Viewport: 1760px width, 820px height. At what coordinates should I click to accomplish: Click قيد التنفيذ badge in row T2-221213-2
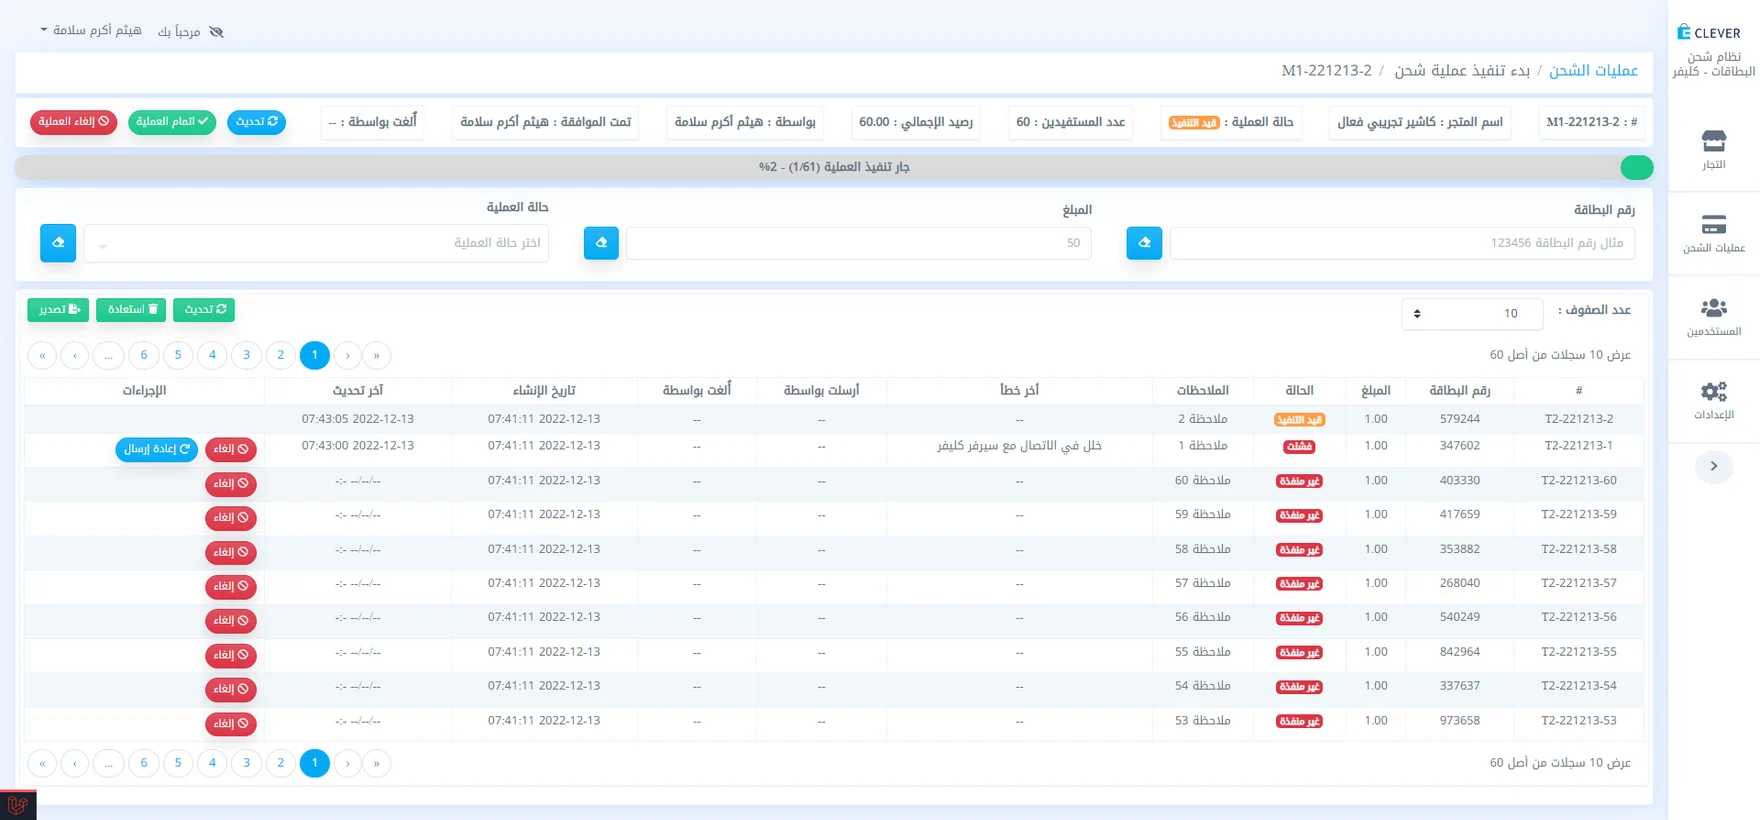coord(1299,420)
